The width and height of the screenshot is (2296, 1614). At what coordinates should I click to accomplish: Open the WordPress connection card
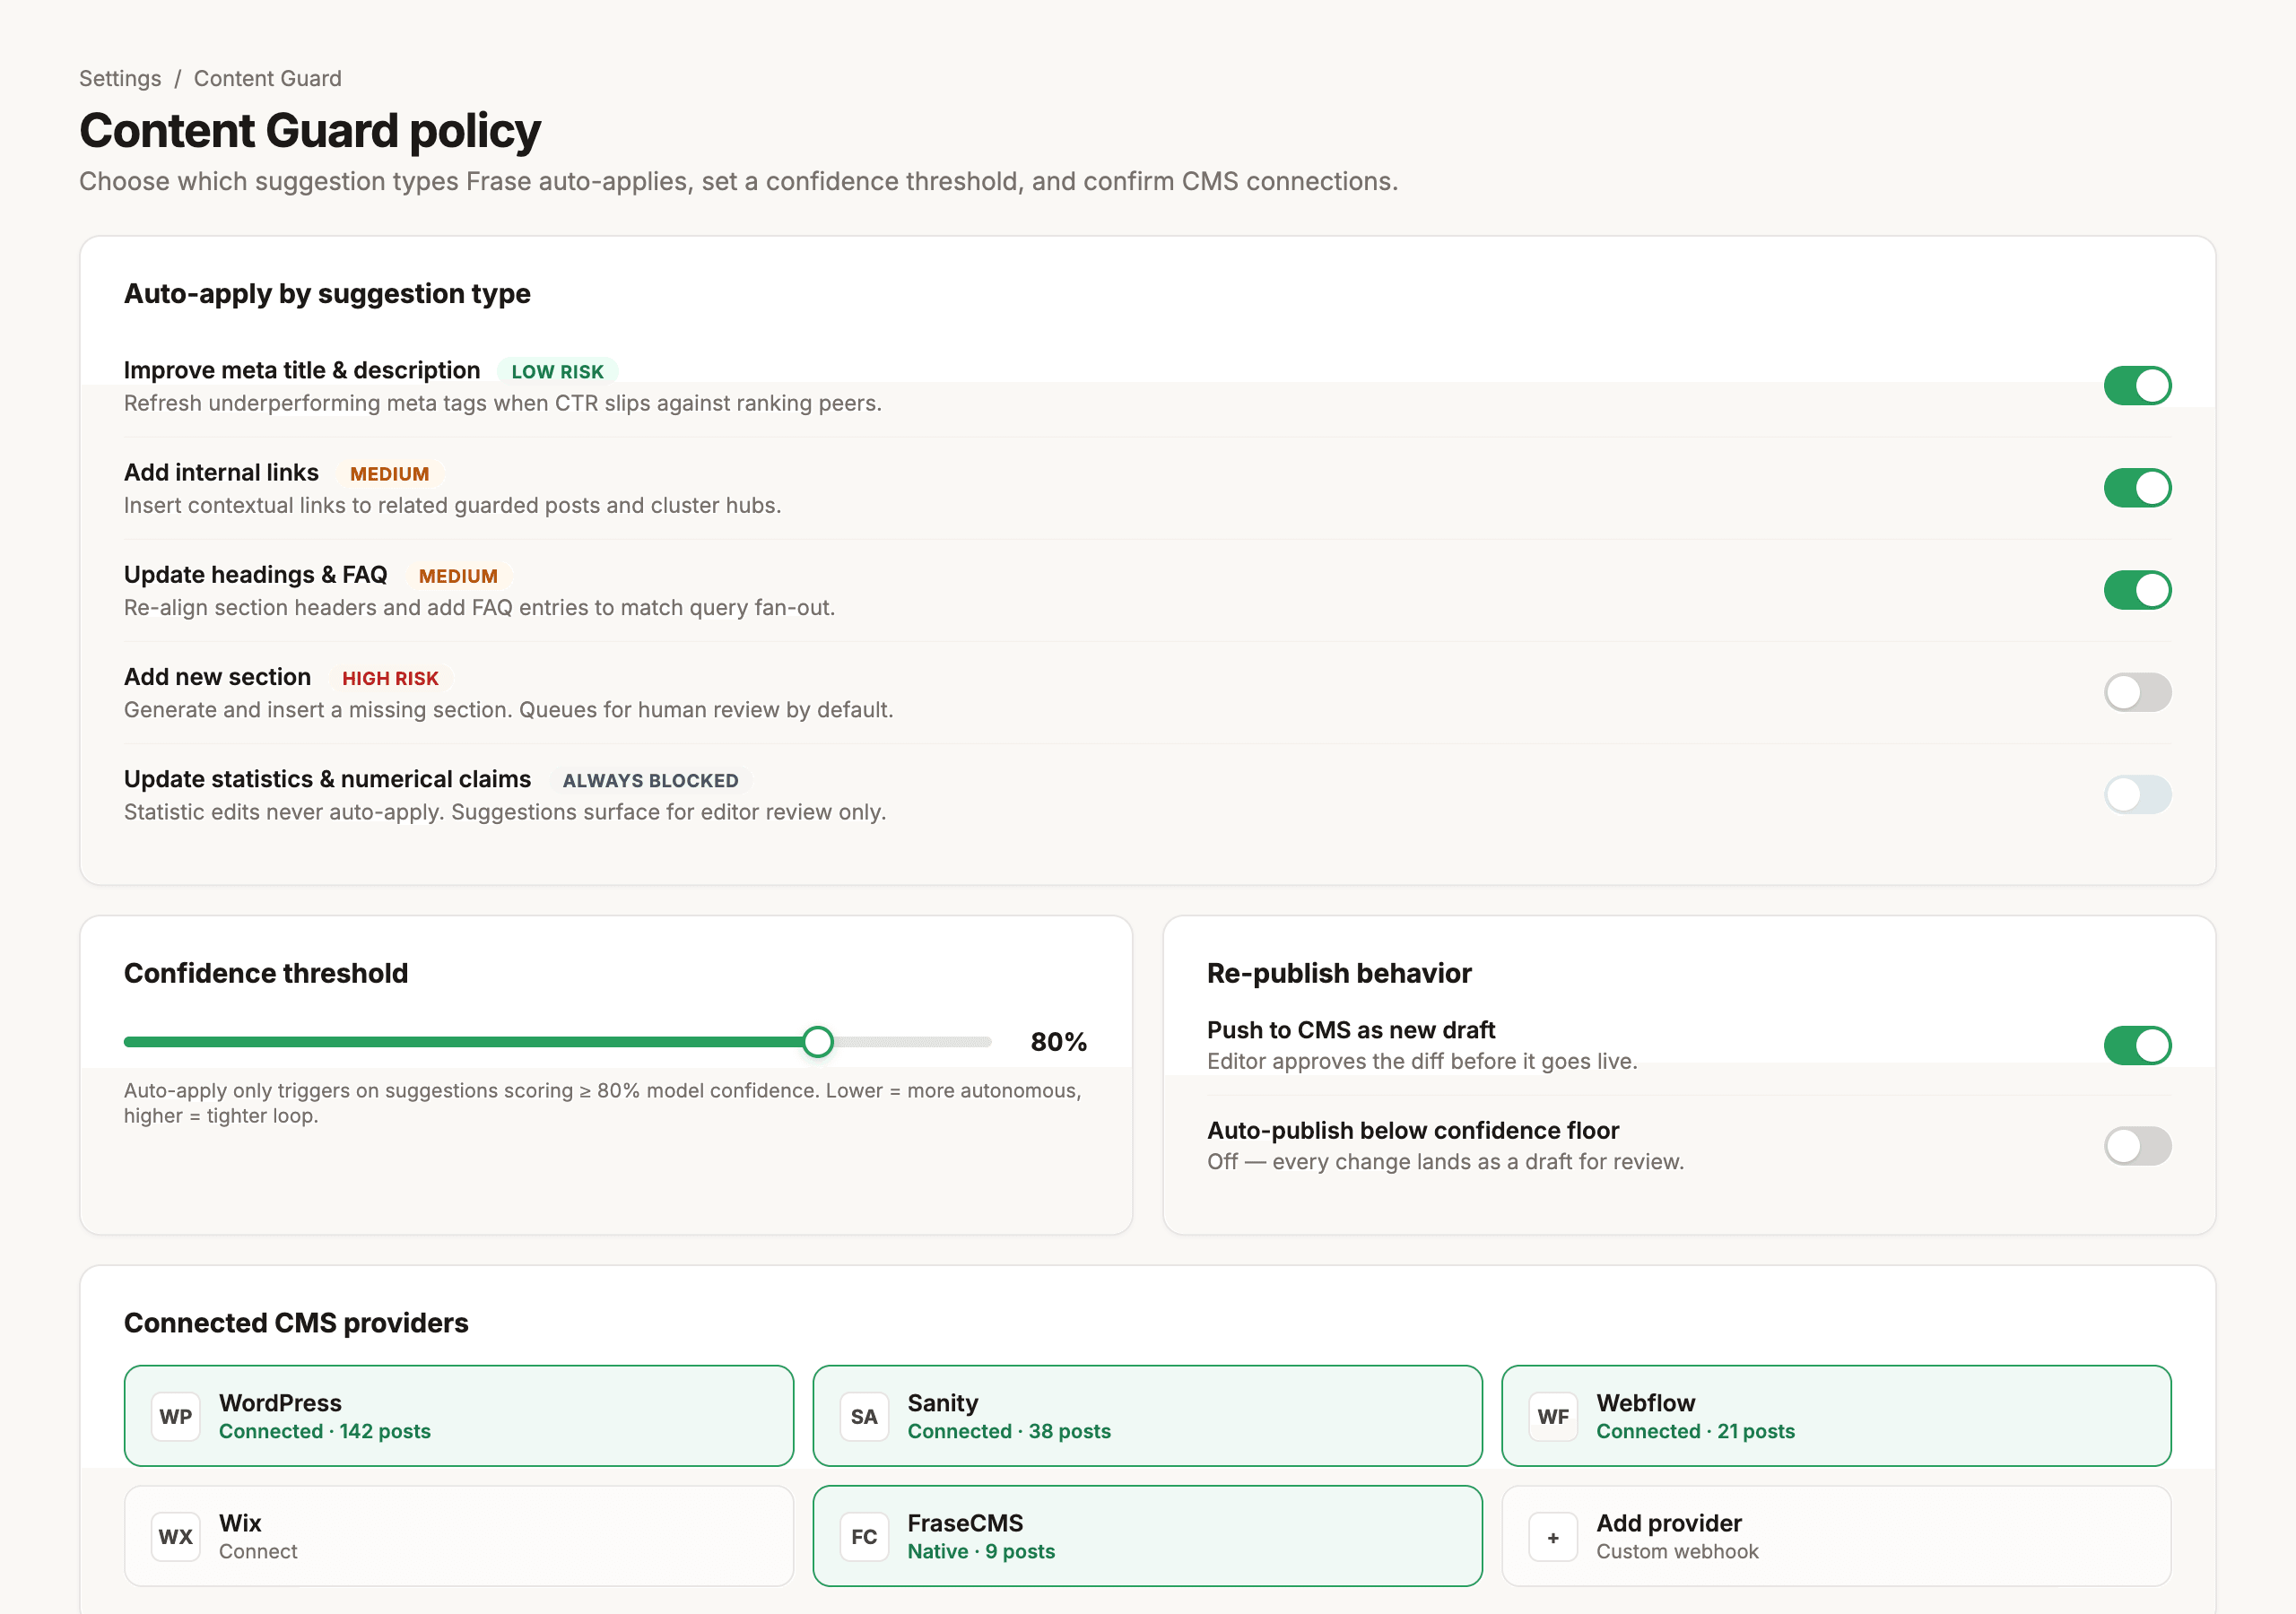(458, 1416)
